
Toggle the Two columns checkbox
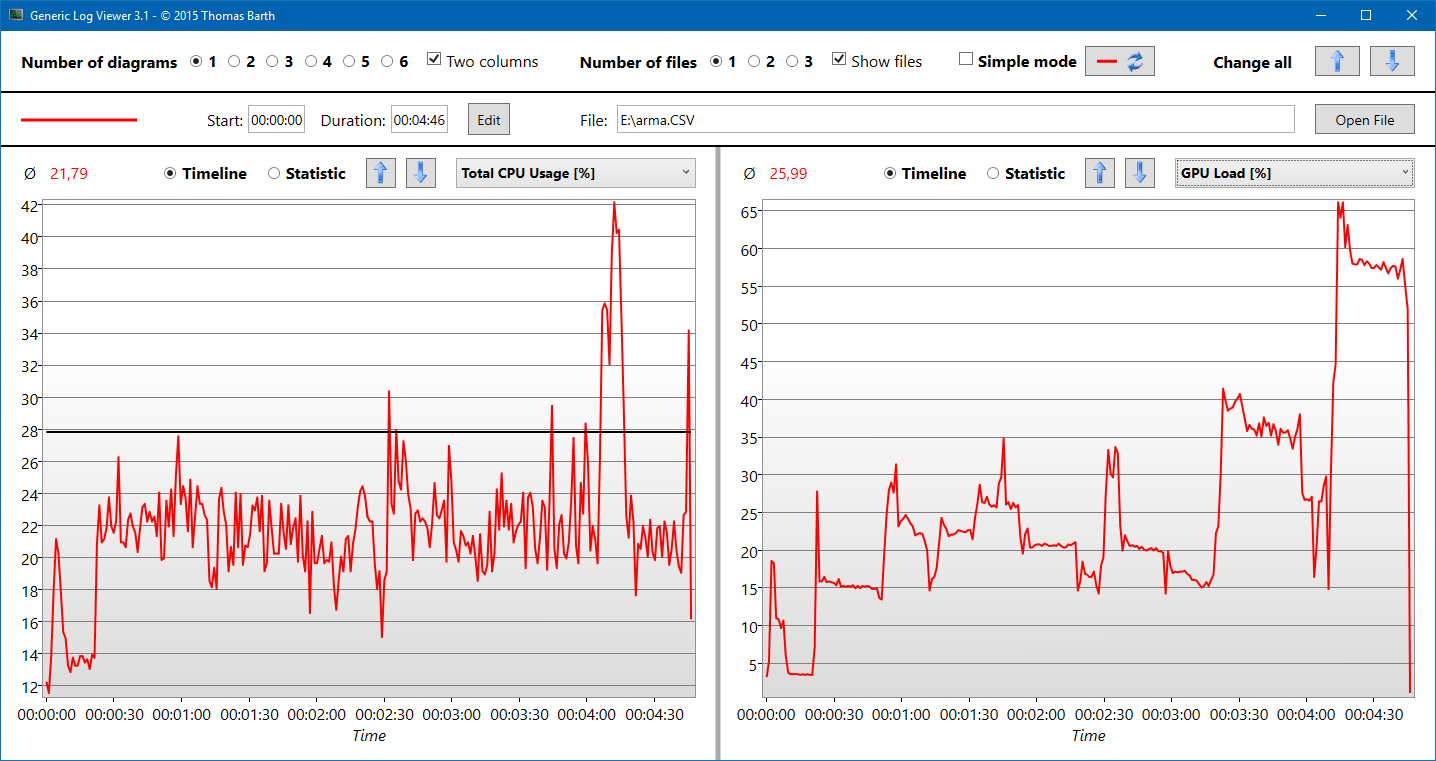pyautogui.click(x=434, y=60)
